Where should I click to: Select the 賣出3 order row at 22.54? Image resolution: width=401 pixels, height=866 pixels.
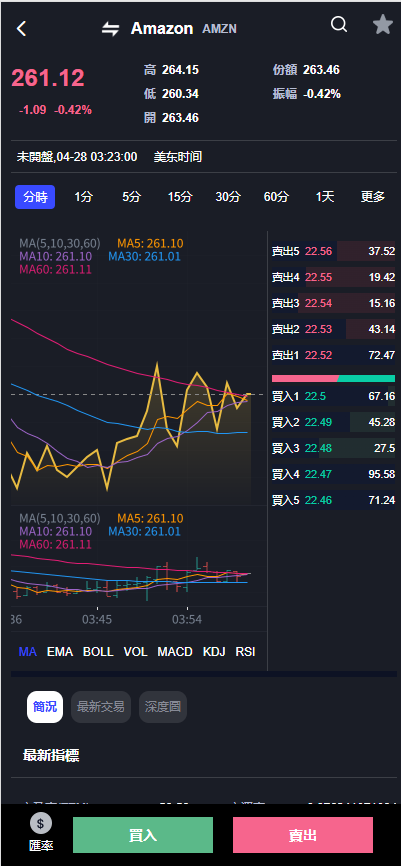pyautogui.click(x=333, y=303)
